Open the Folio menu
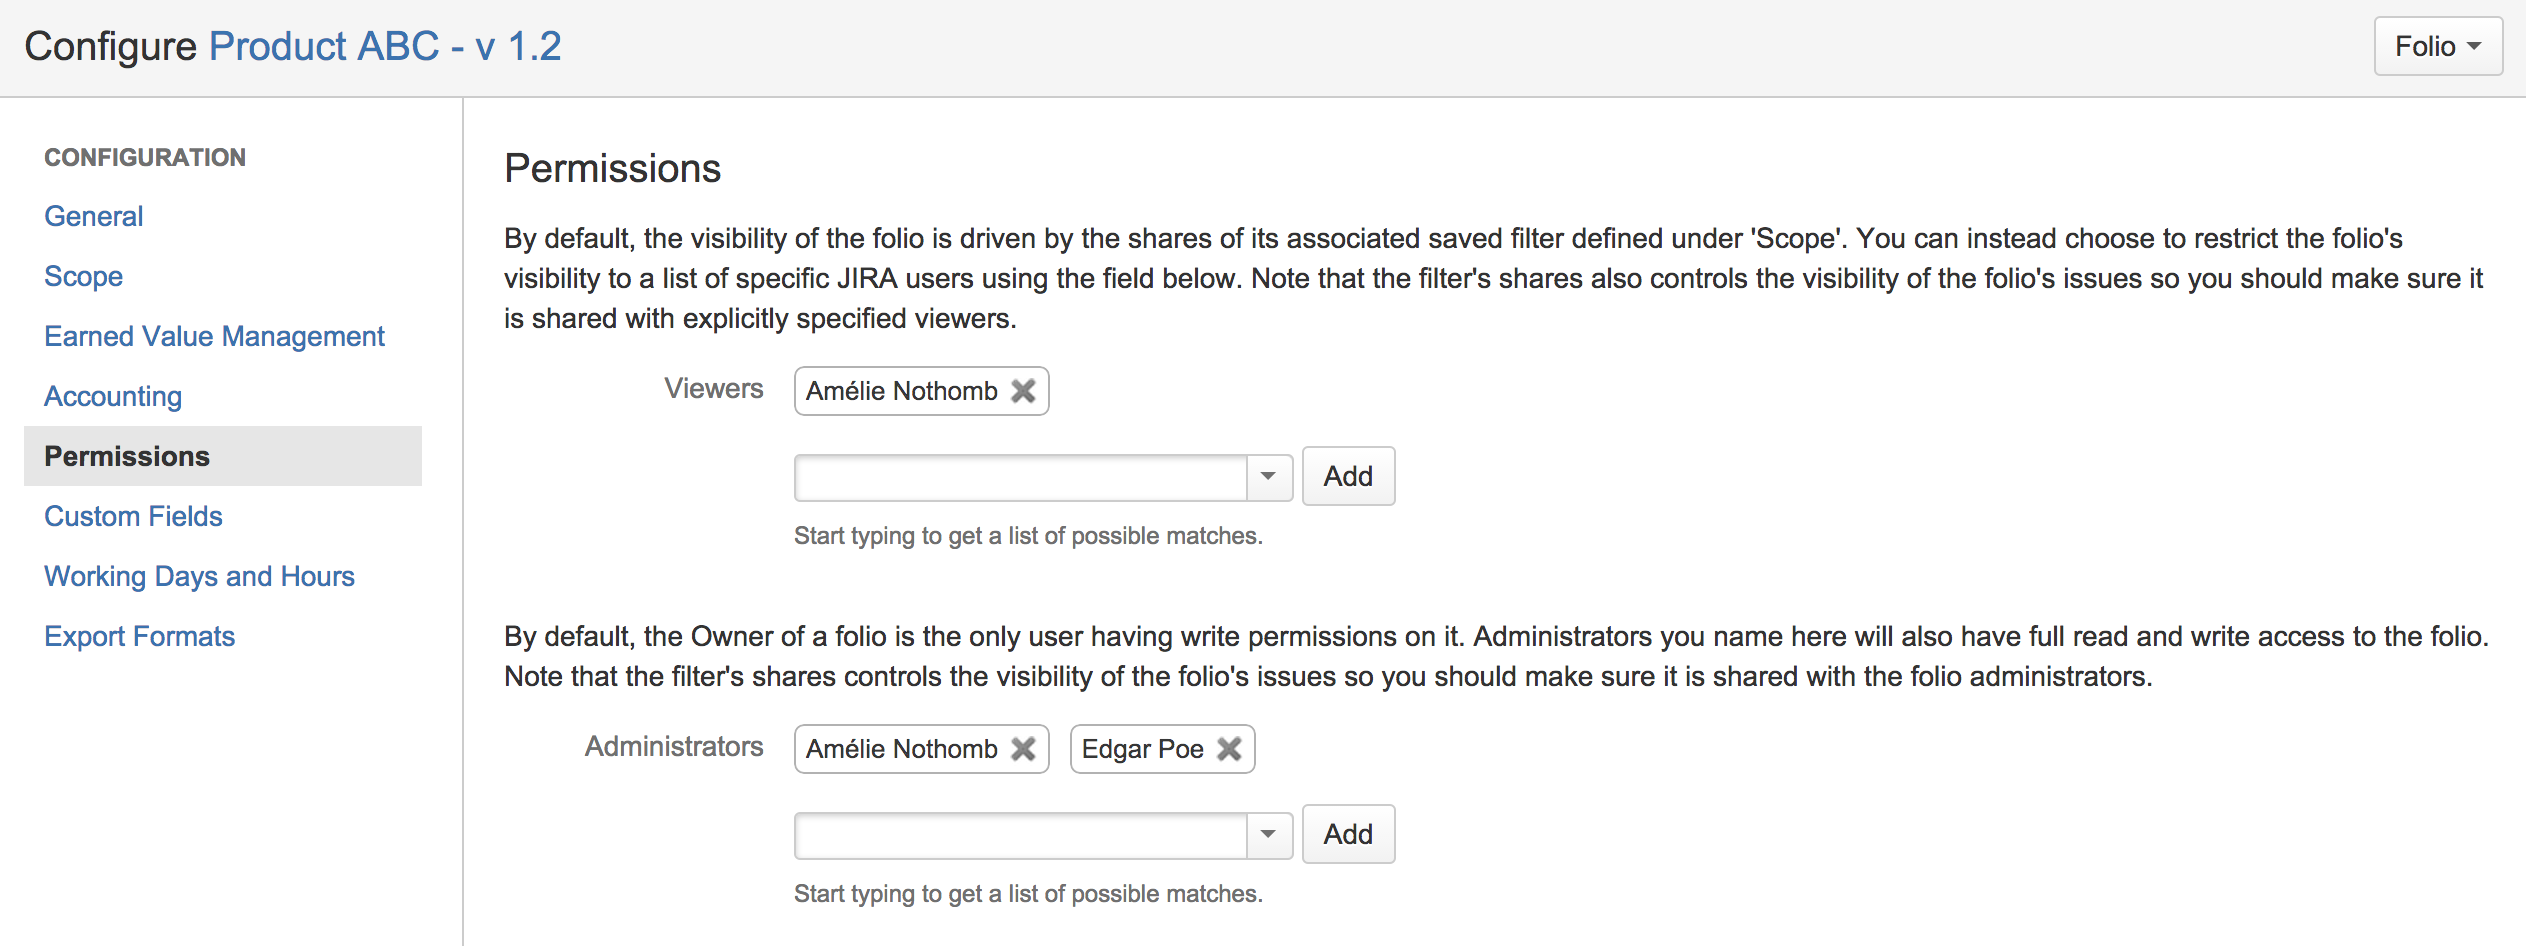Viewport: 2526px width, 946px height. click(2437, 46)
